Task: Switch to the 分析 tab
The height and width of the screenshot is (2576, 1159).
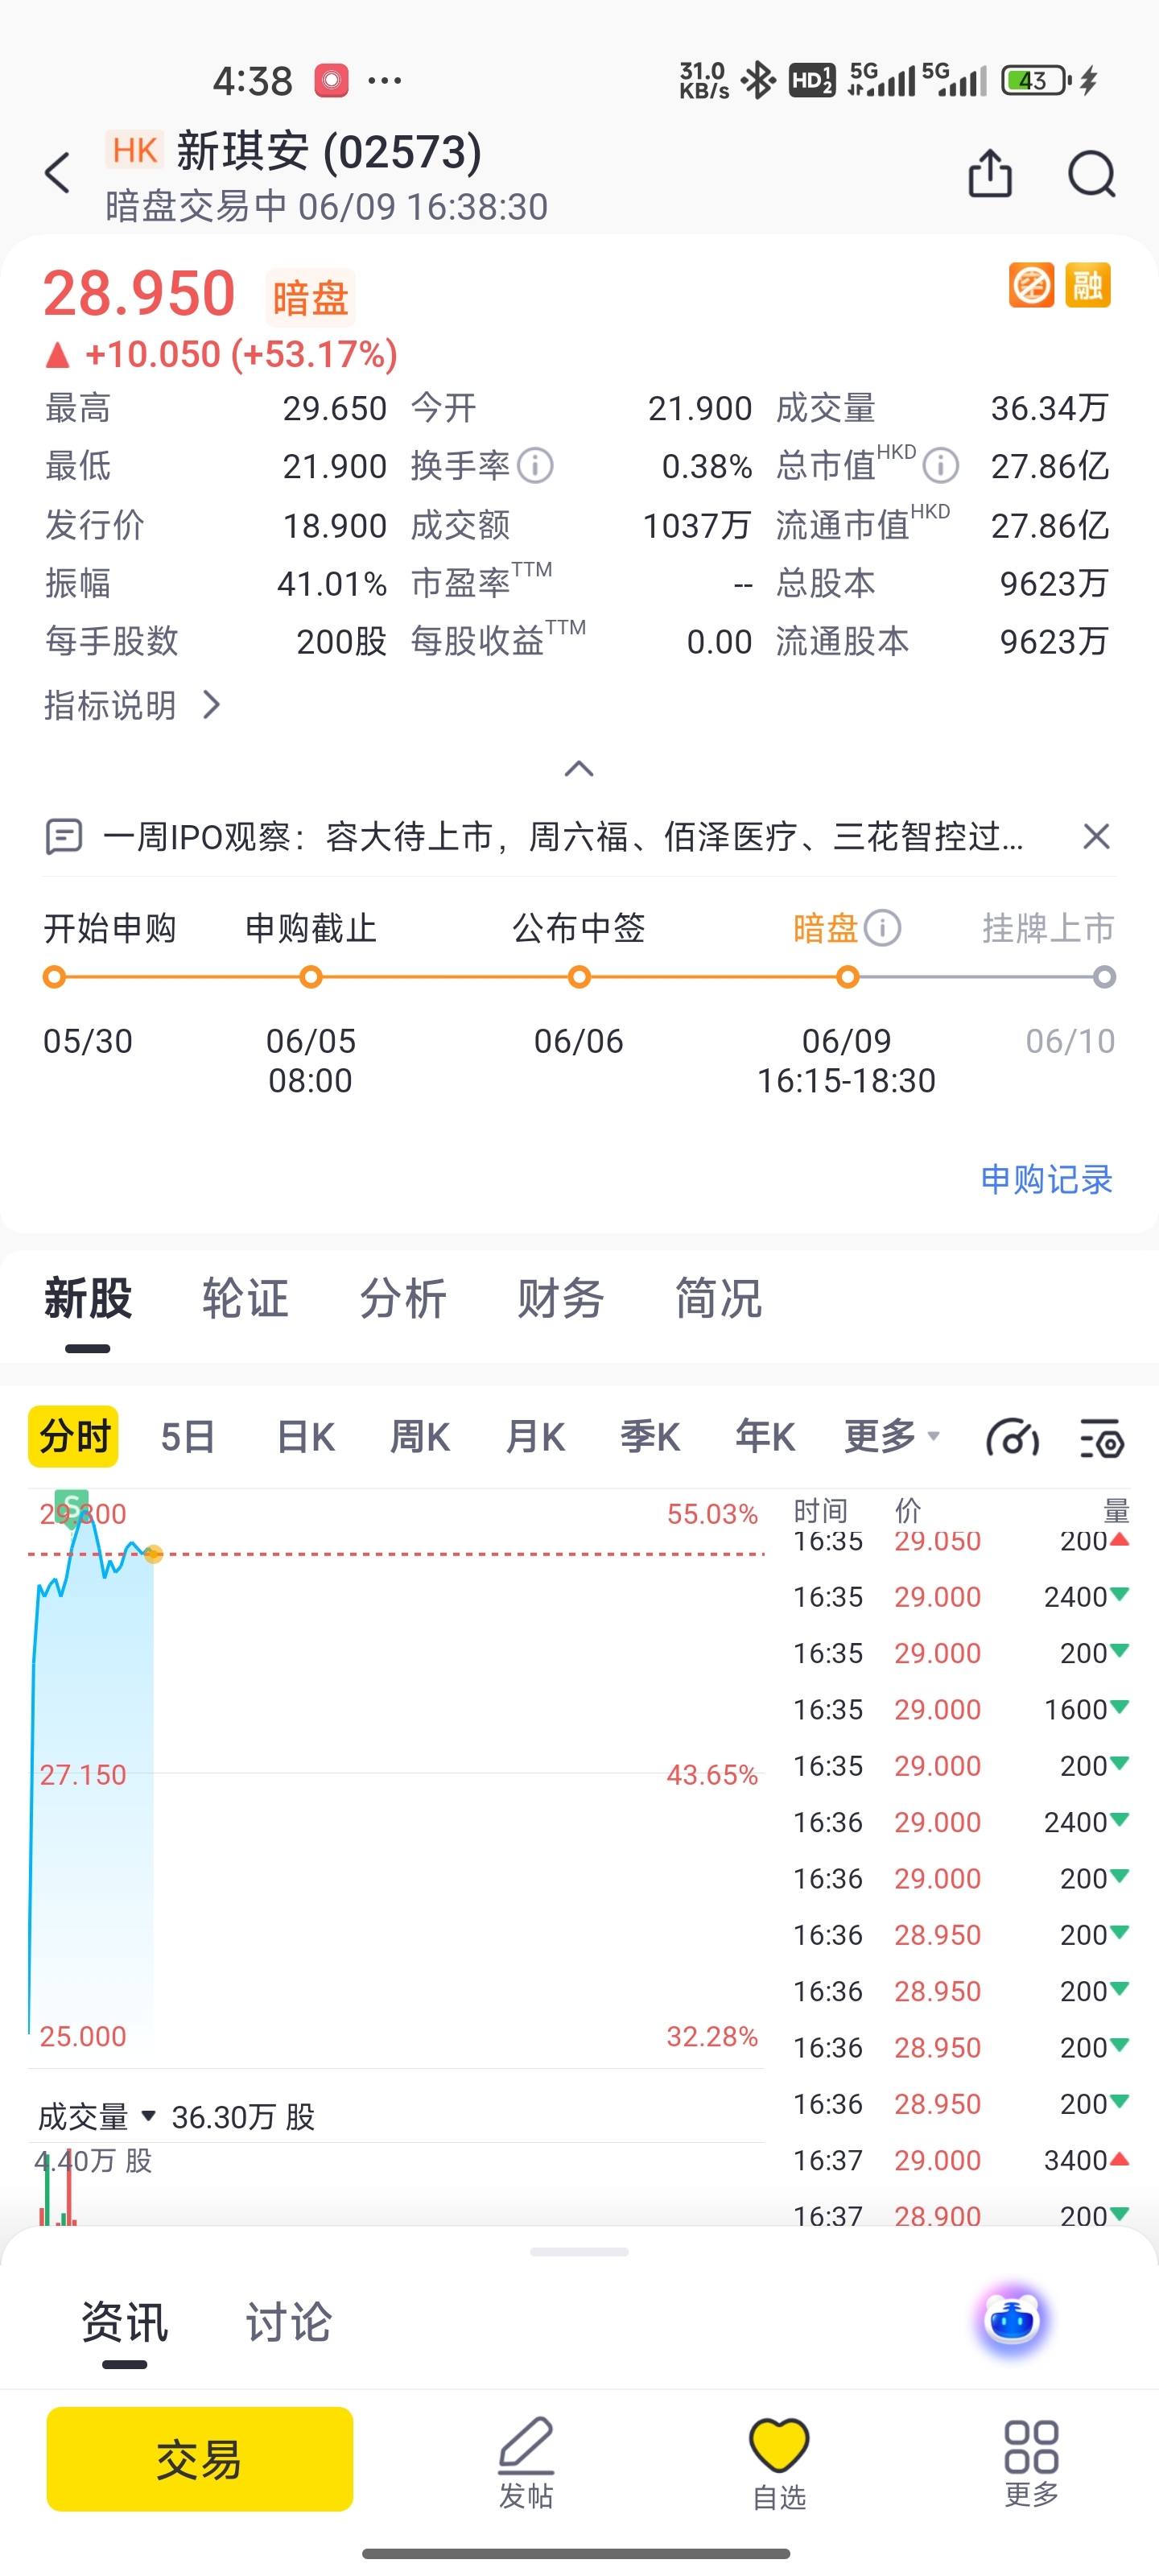Action: click(x=403, y=1298)
